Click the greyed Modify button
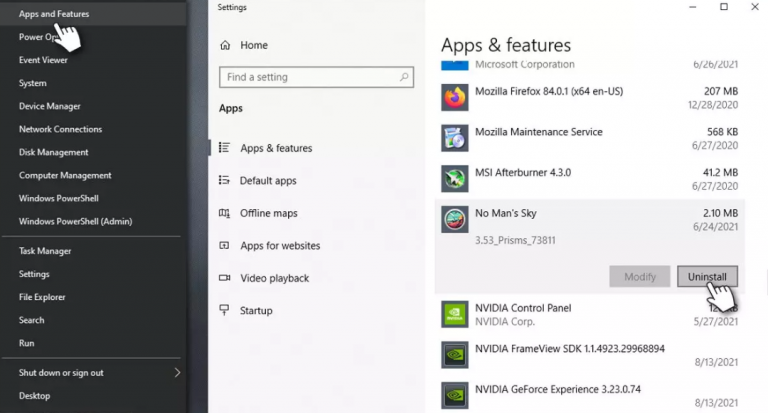Image resolution: width=768 pixels, height=413 pixels. (x=640, y=276)
